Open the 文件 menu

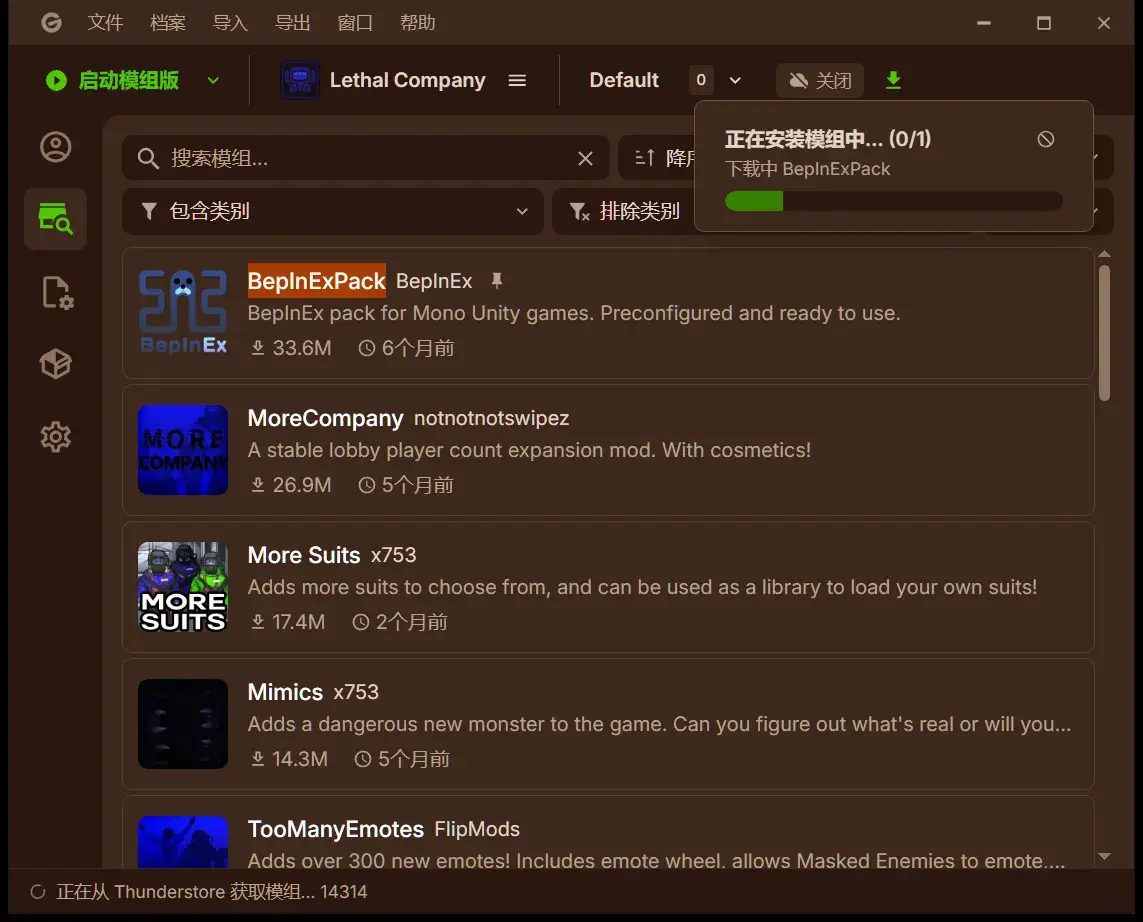tap(105, 23)
